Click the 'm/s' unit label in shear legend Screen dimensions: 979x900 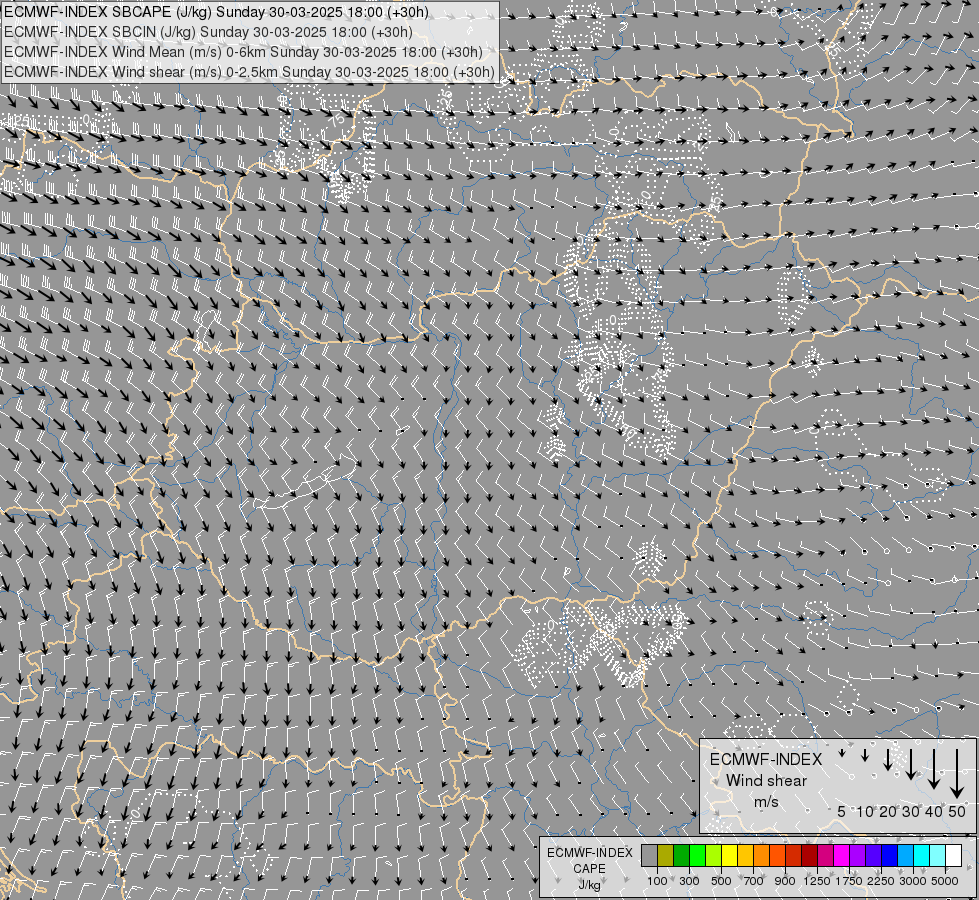(x=767, y=801)
